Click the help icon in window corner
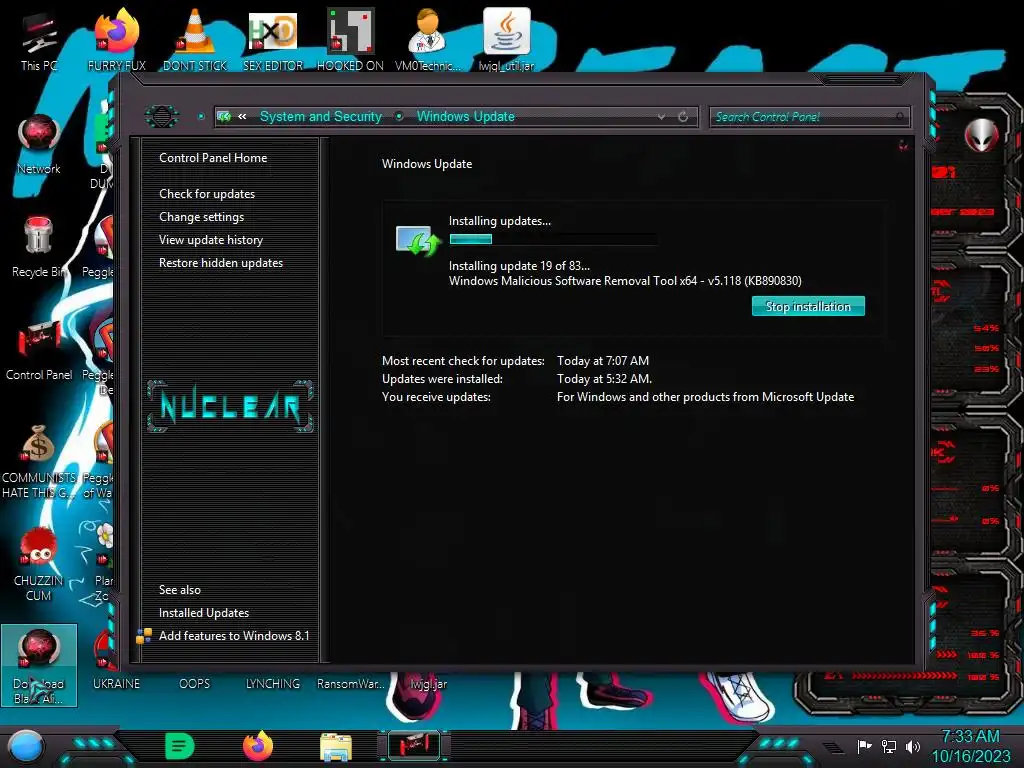The width and height of the screenshot is (1024, 768). [x=903, y=145]
